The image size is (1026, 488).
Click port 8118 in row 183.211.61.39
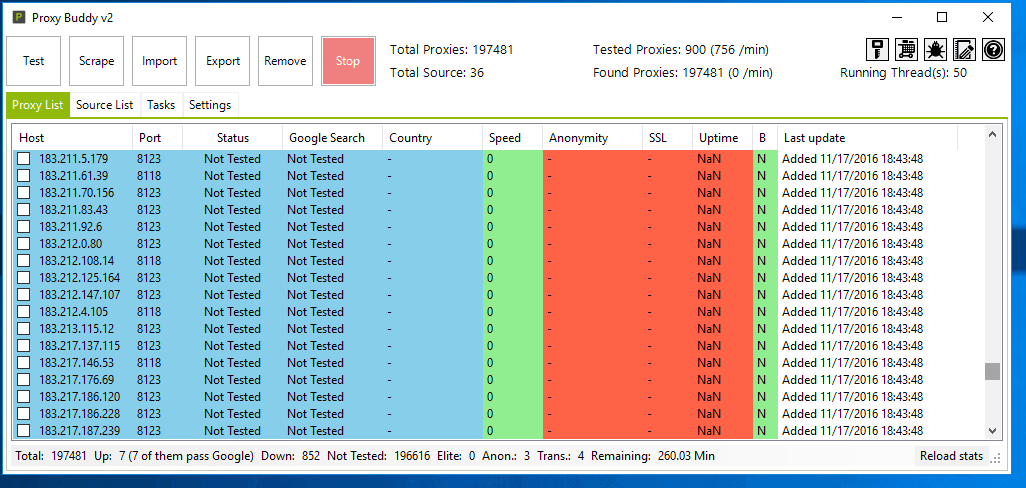149,176
